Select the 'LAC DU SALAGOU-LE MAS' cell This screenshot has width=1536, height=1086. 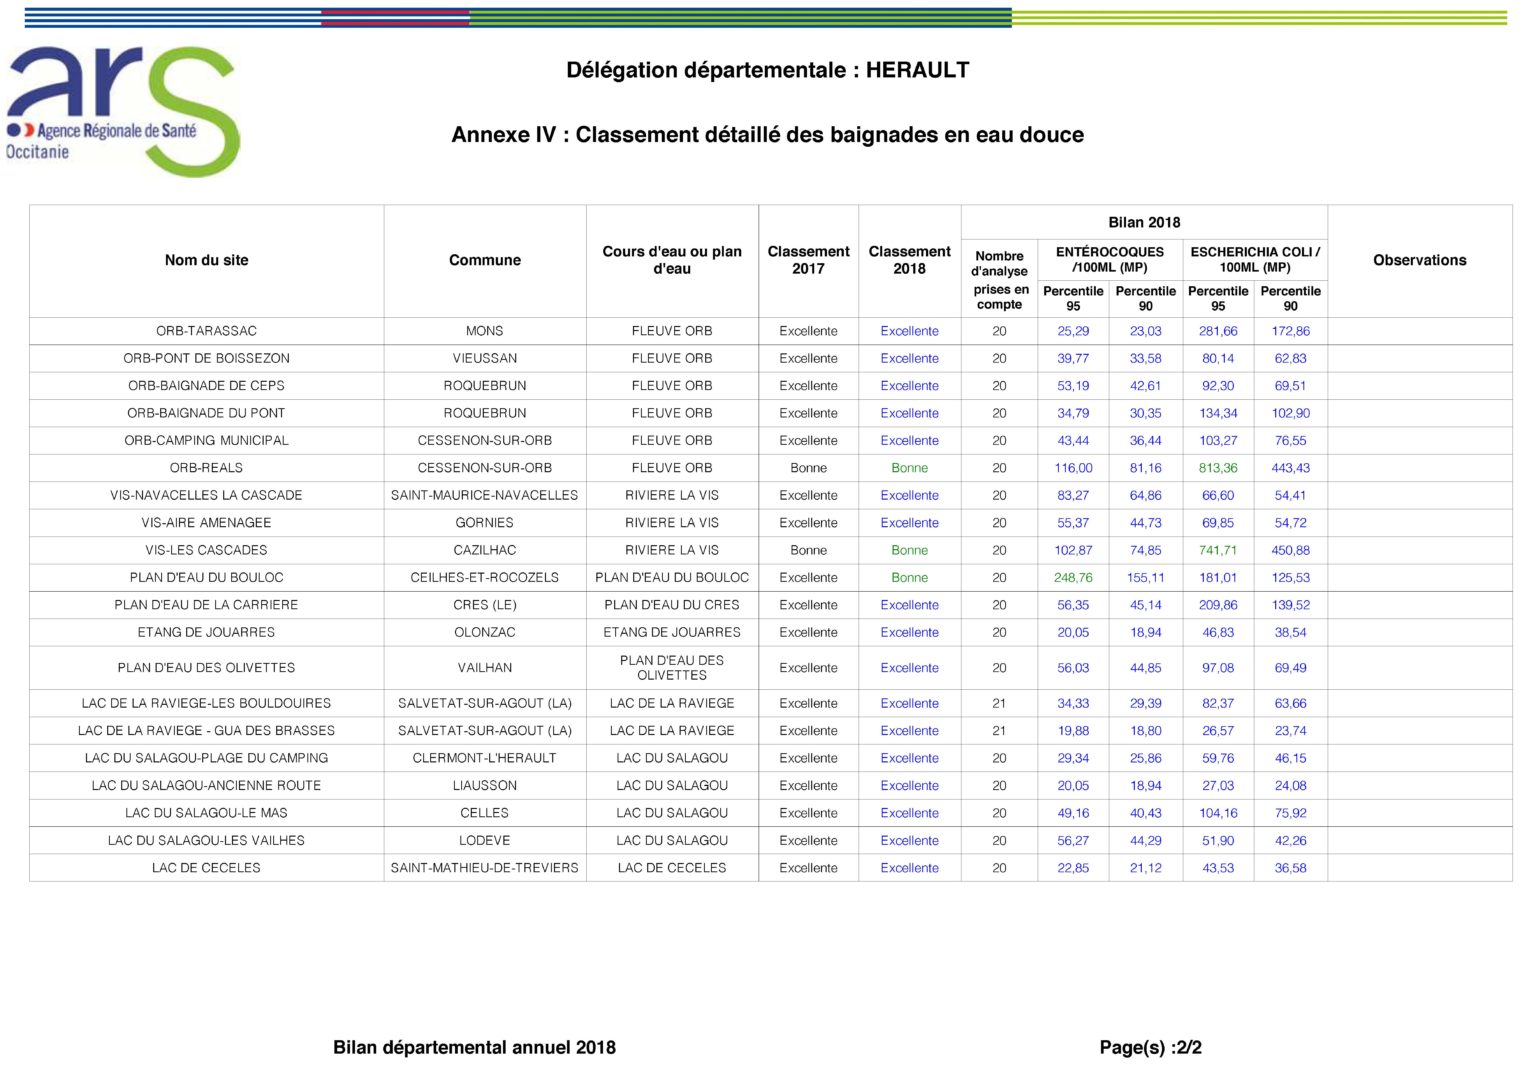click(x=207, y=813)
